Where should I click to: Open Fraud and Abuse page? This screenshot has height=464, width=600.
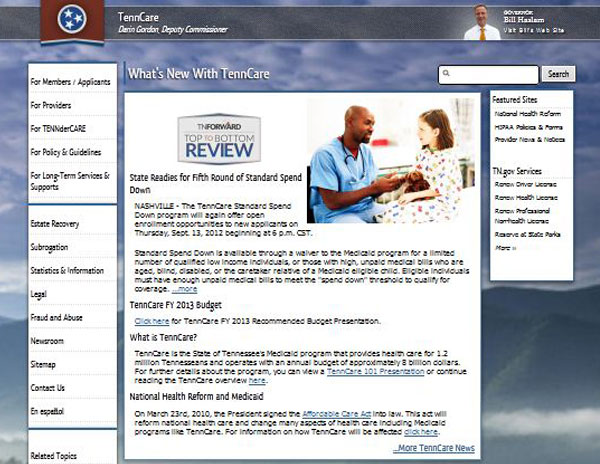pos(57,317)
